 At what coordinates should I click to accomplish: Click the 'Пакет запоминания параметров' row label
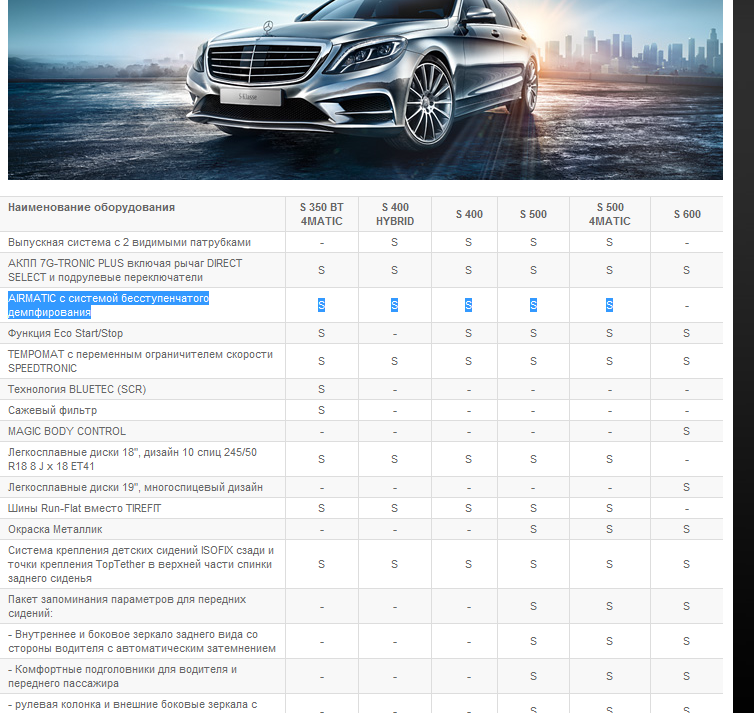[127, 606]
